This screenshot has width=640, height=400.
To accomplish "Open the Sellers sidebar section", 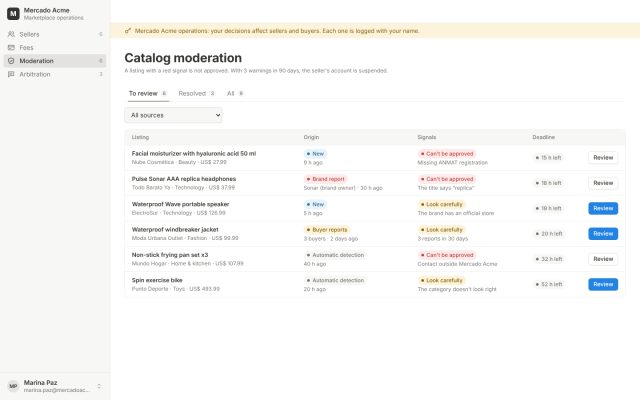I will pyautogui.click(x=55, y=34).
